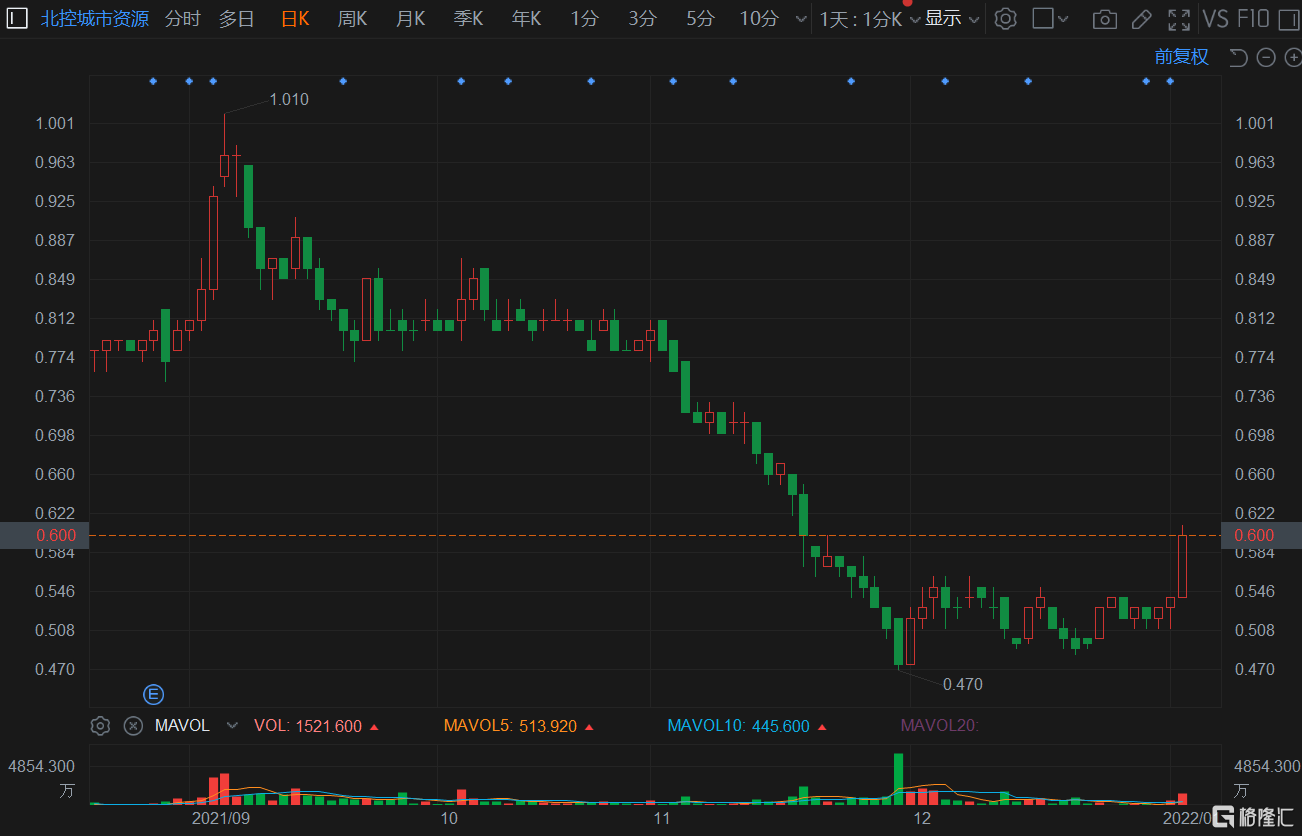
Task: Open chart settings gear in top toolbar
Action: (1006, 19)
